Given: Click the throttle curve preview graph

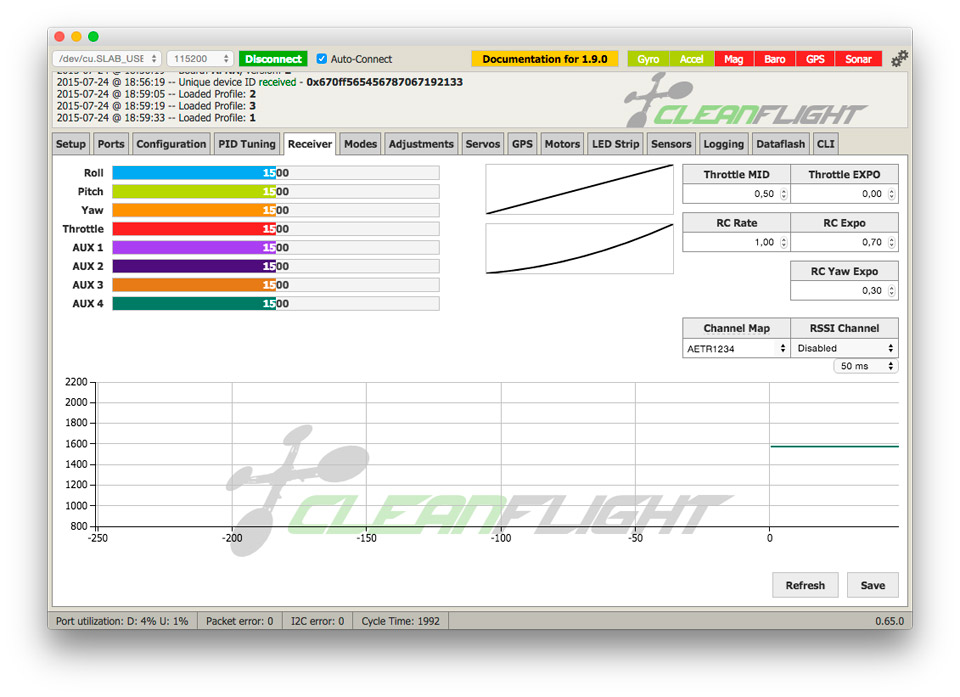Looking at the screenshot, I should click(x=579, y=189).
